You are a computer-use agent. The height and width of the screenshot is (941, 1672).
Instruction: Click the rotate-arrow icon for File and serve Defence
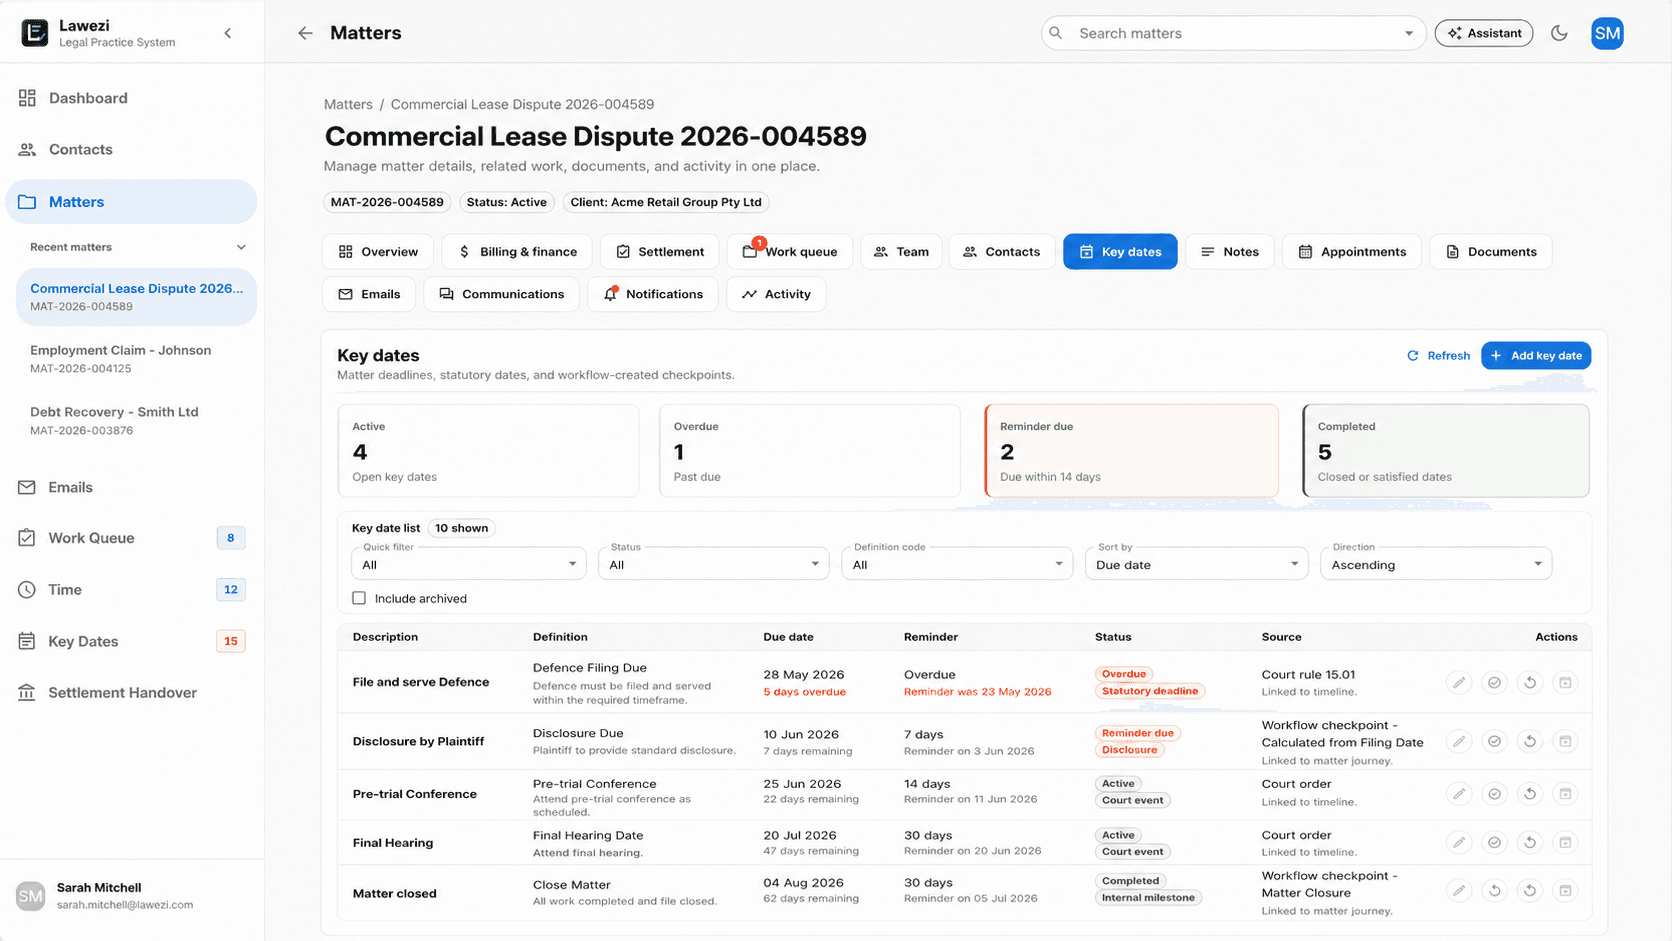(x=1530, y=682)
